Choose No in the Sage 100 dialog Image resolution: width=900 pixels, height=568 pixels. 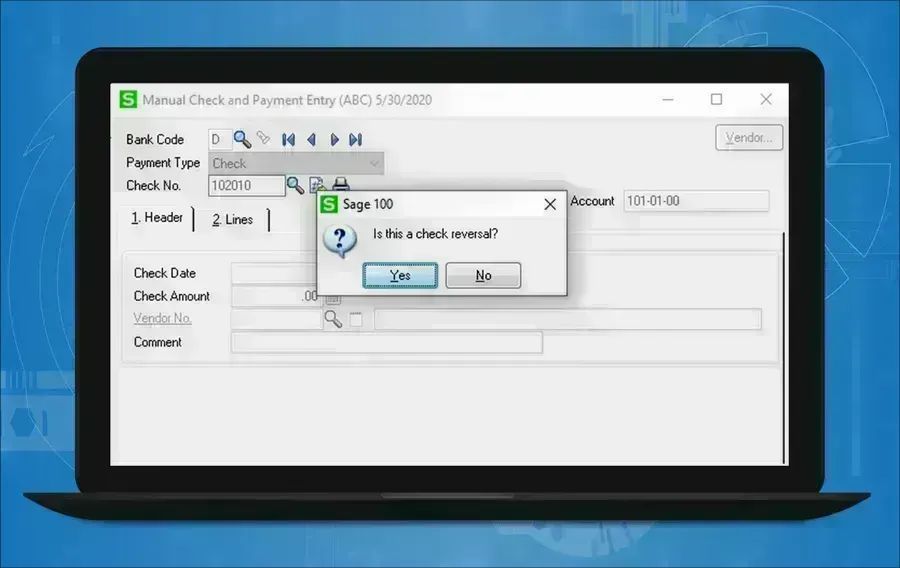tap(483, 275)
